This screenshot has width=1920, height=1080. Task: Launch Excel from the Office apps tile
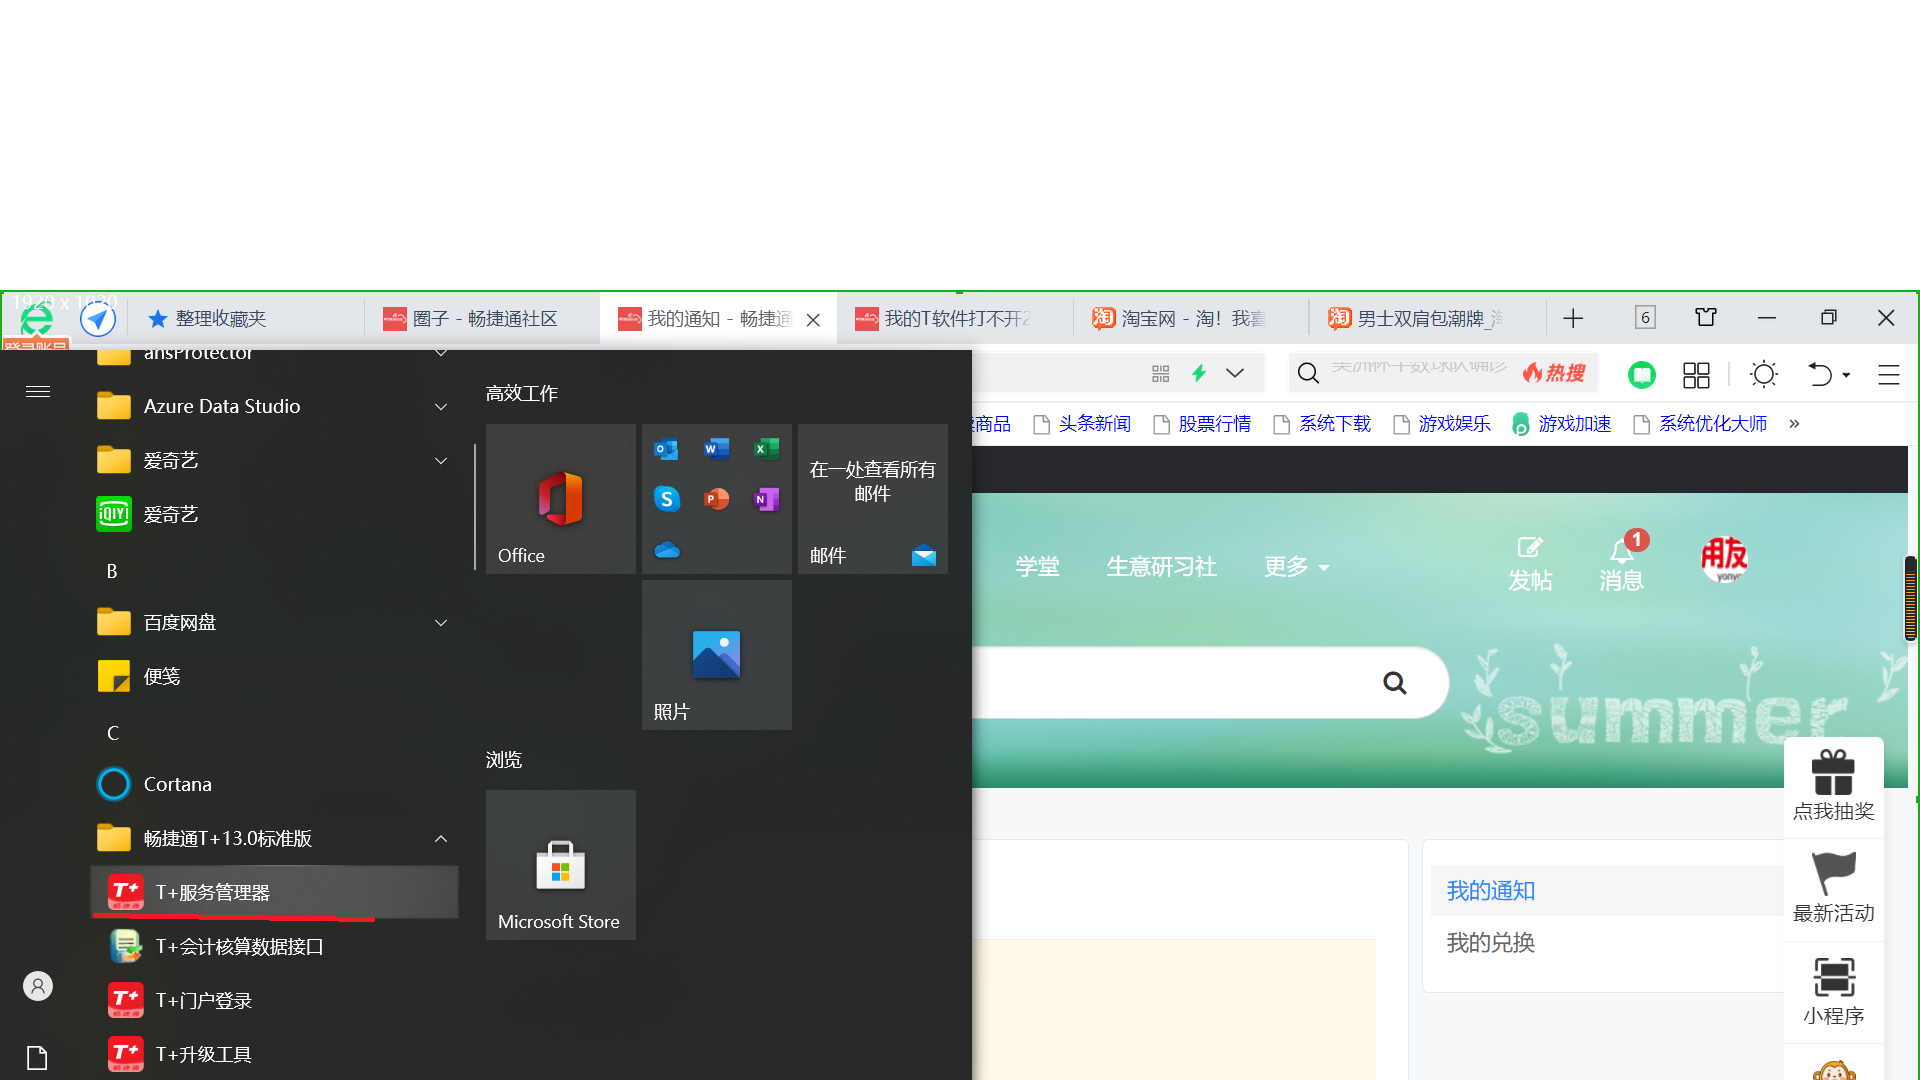click(766, 449)
